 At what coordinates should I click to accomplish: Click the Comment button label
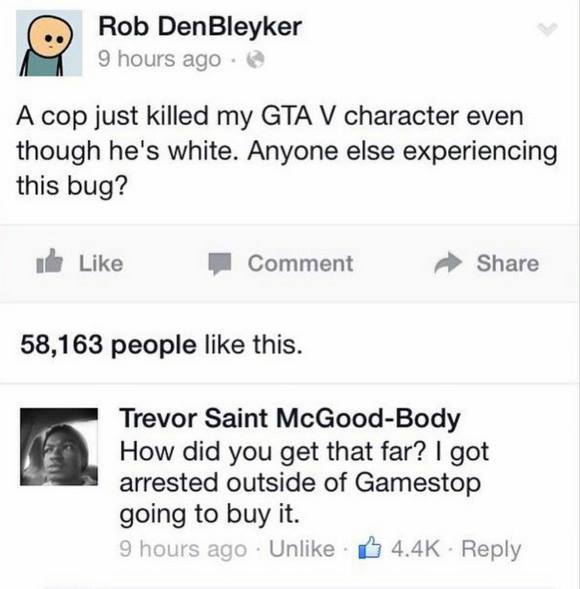(301, 263)
